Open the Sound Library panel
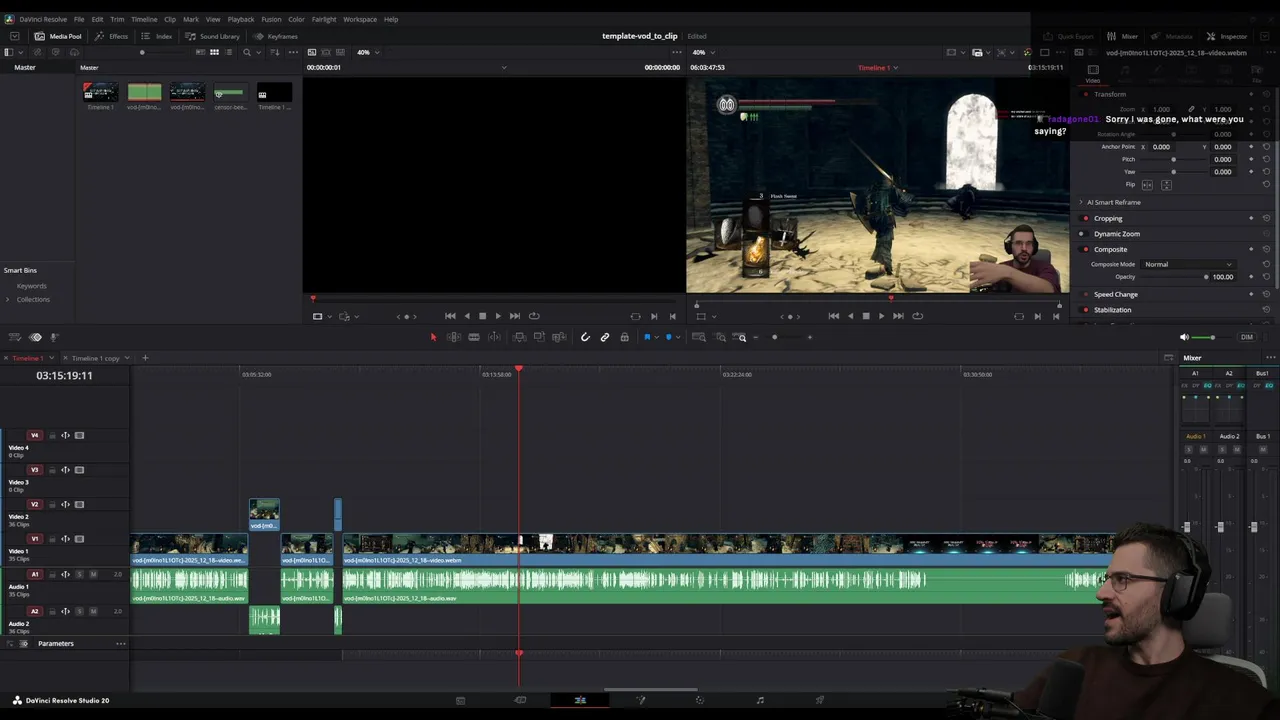 (212, 36)
